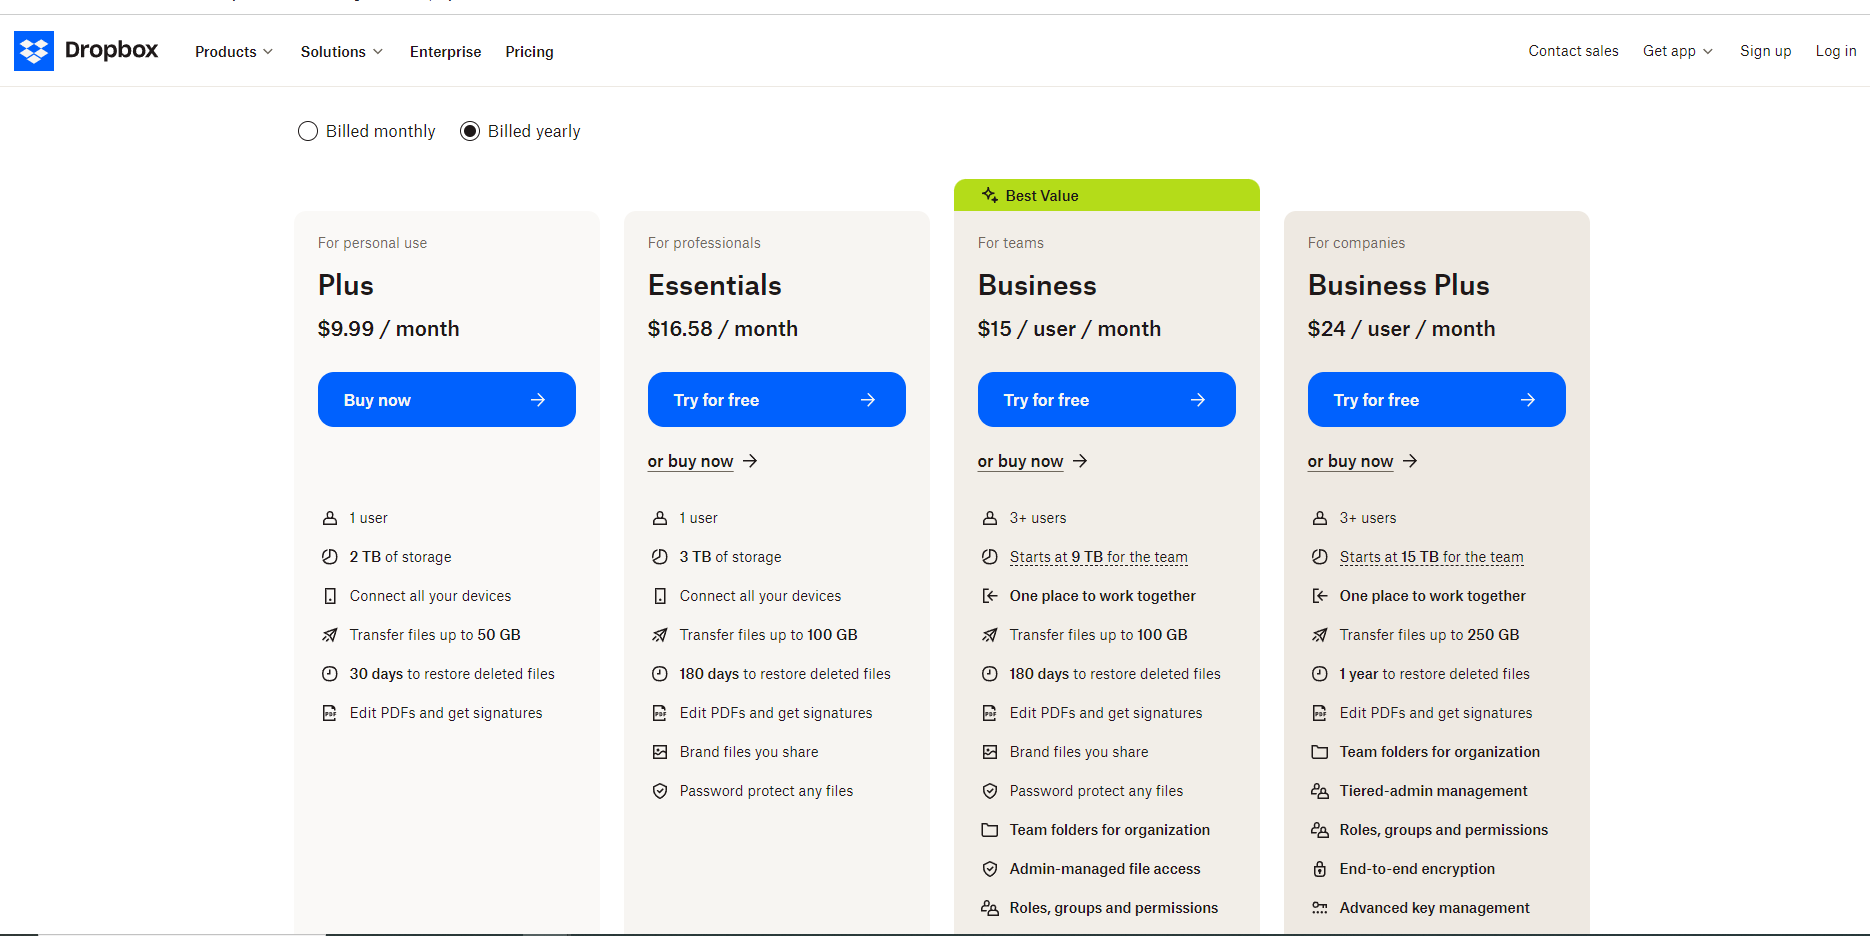Click the Dropbox wordmark text
This screenshot has width=1870, height=936.
click(111, 50)
